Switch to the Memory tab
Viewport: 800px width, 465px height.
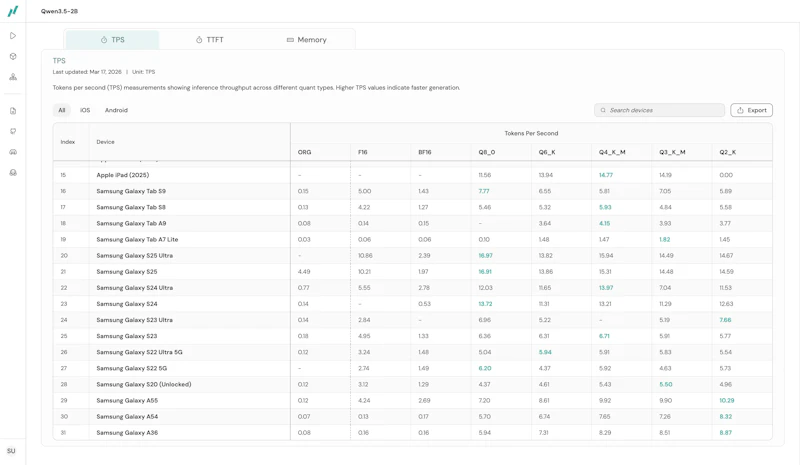306,40
